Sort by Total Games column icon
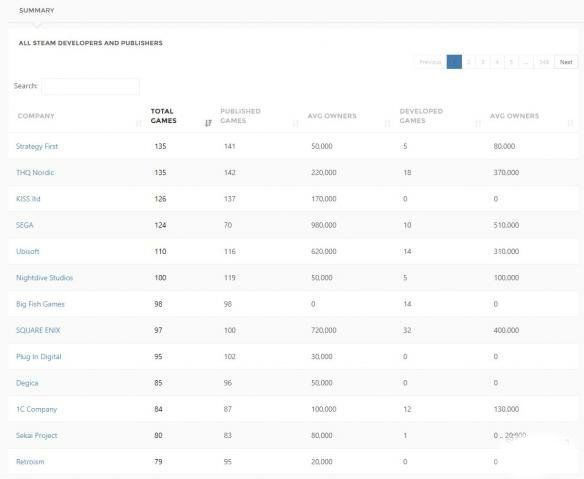 (x=208, y=123)
